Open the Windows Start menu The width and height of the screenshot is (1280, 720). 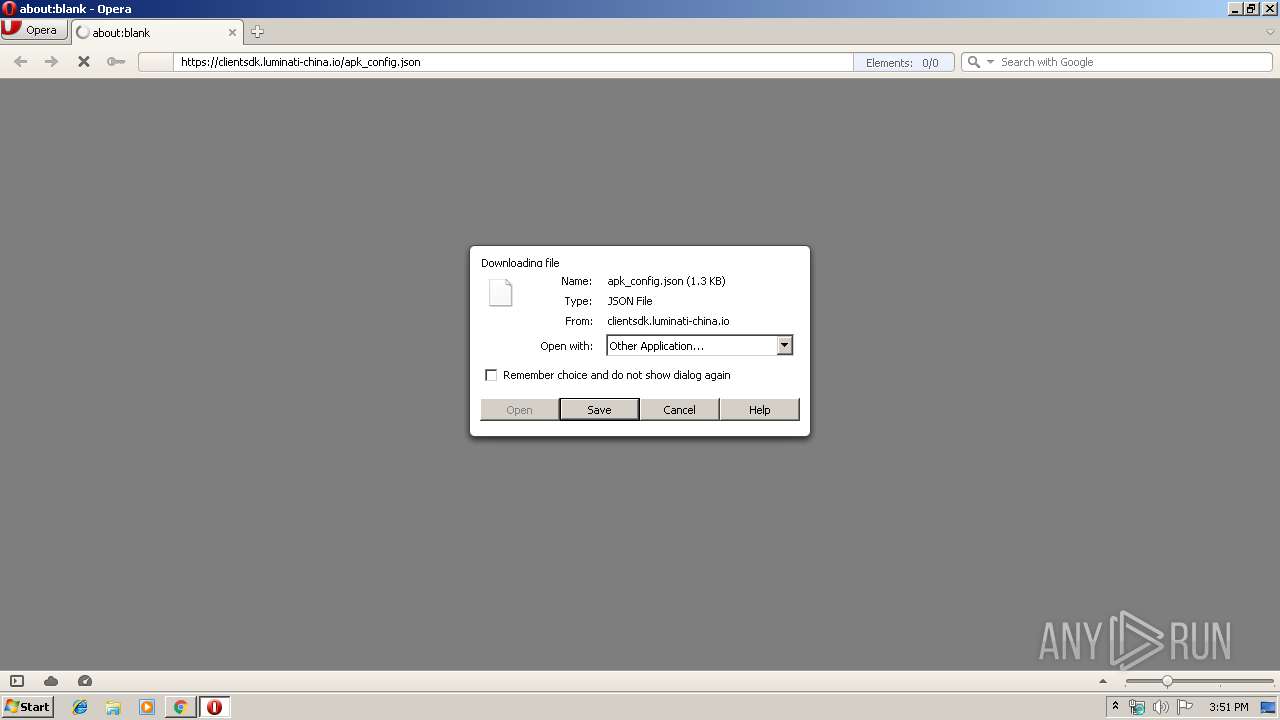pos(27,706)
